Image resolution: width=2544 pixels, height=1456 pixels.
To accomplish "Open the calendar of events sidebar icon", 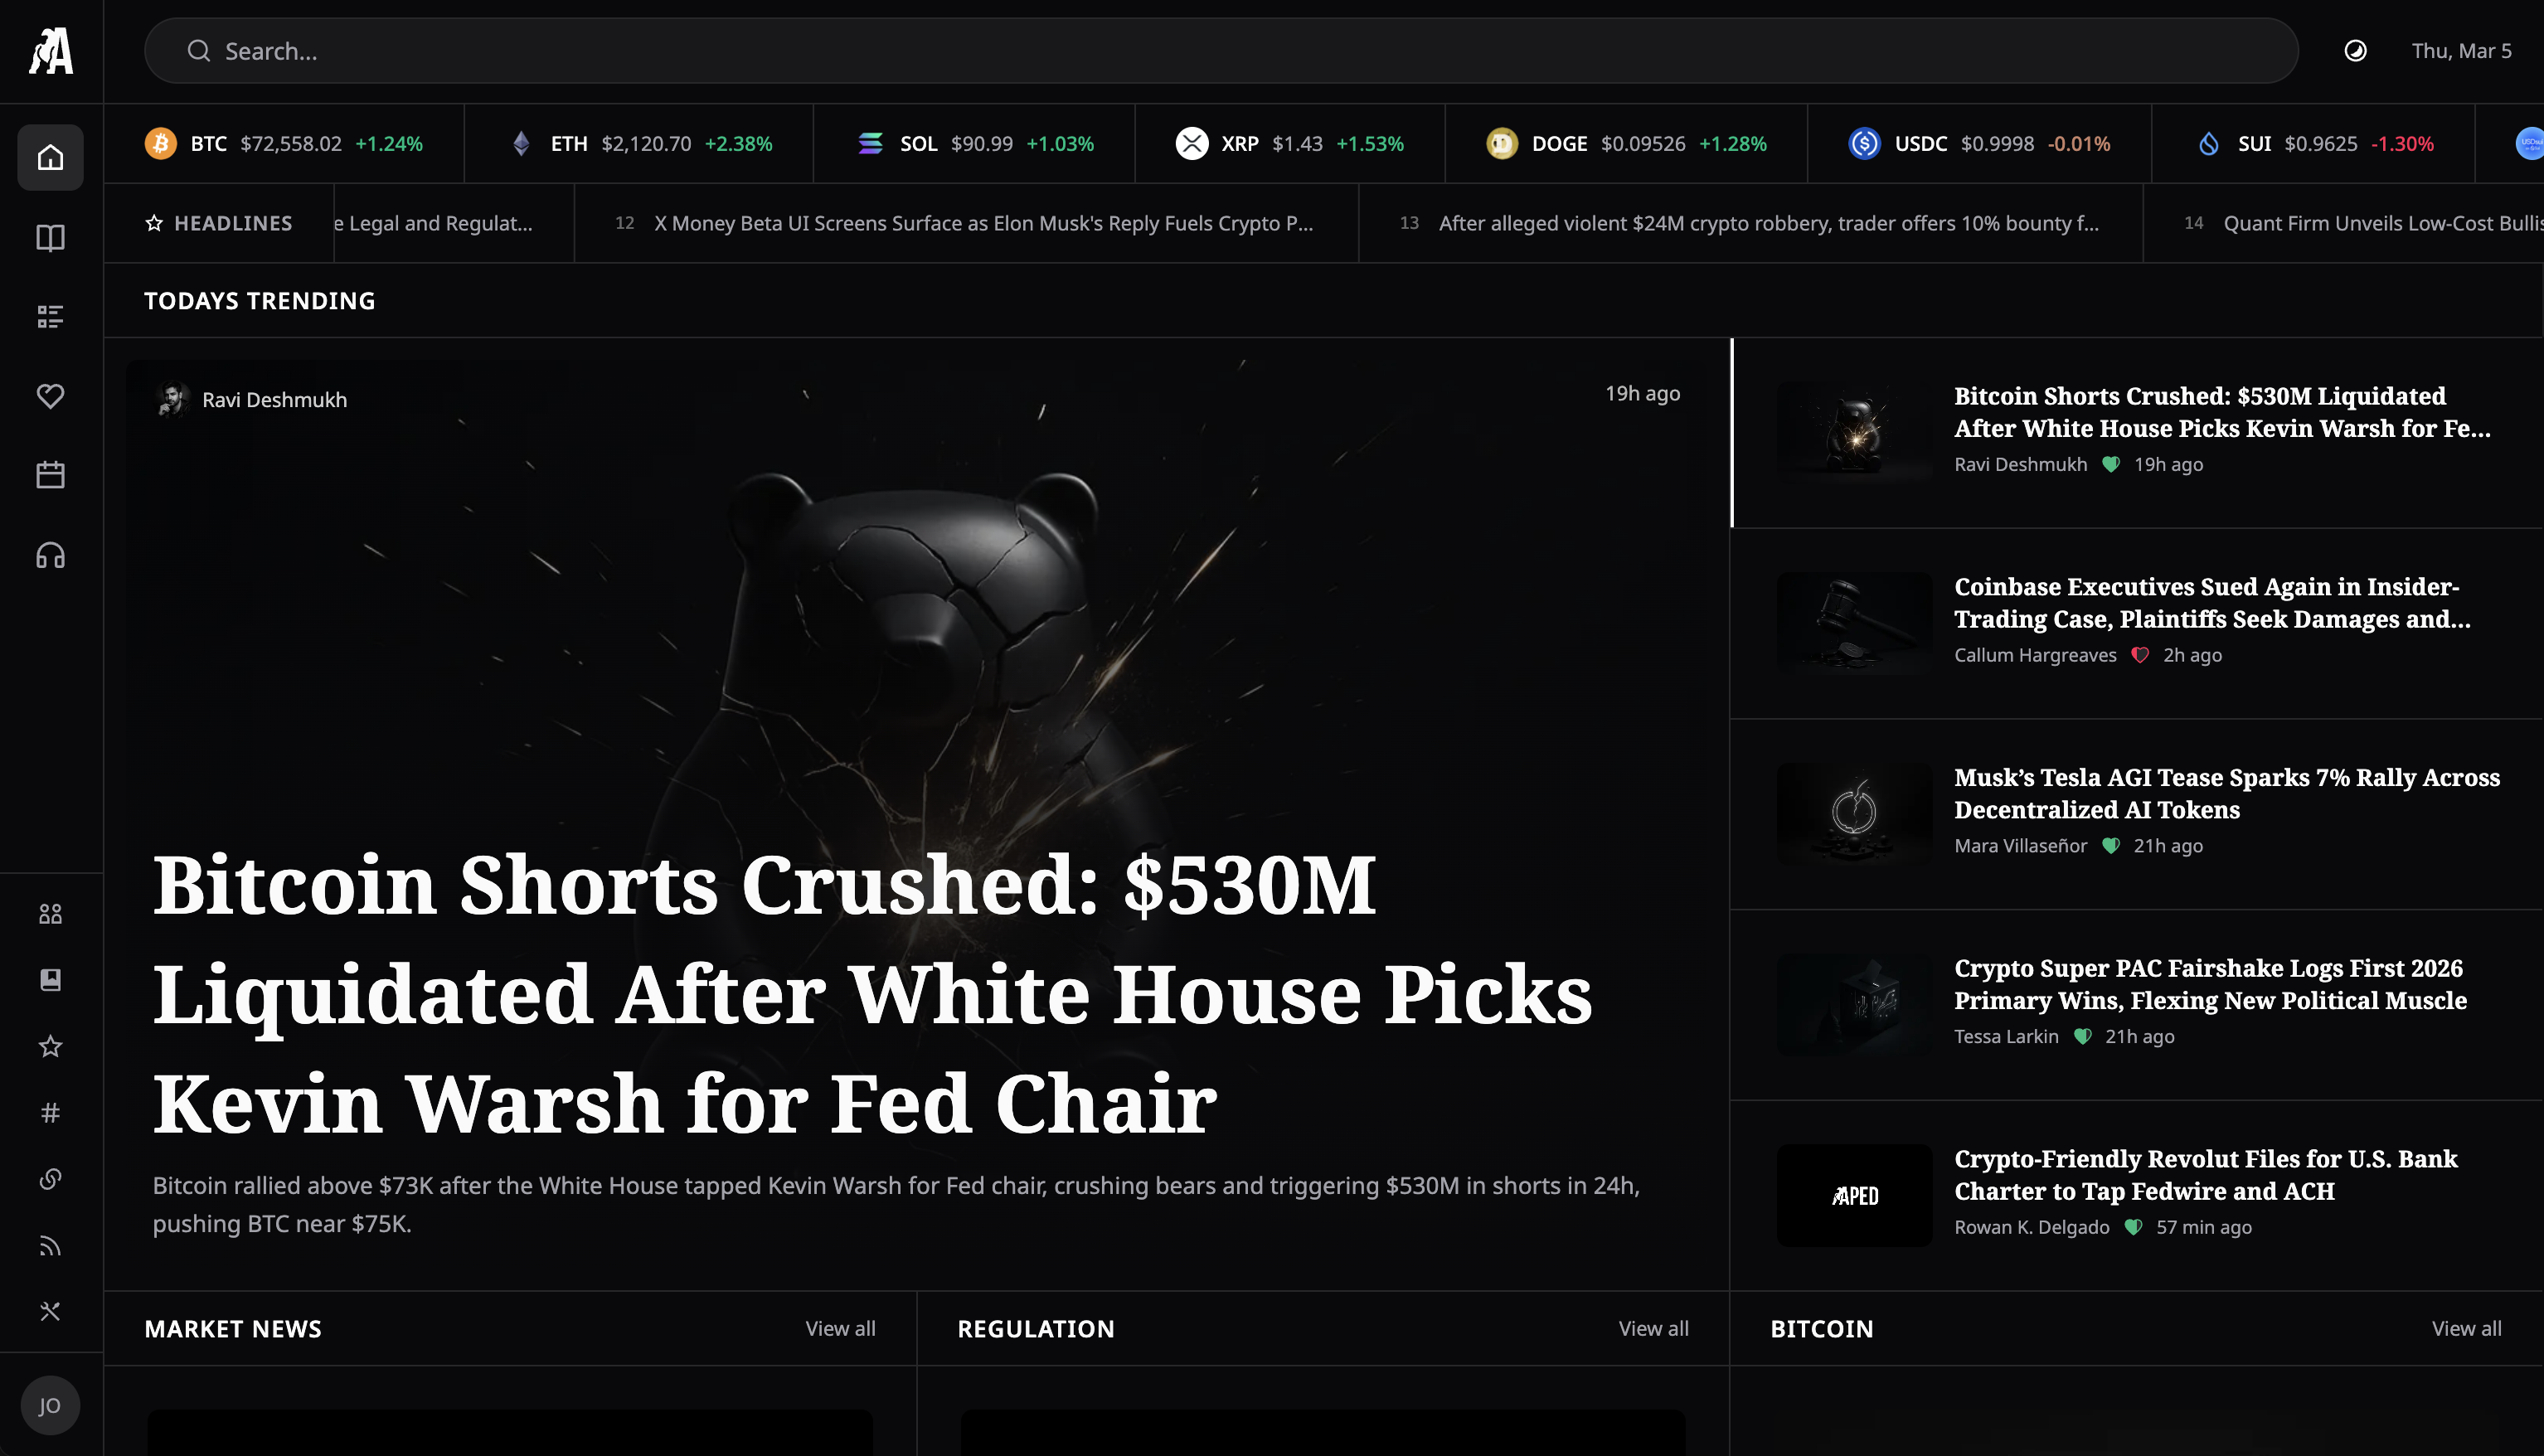I will (x=50, y=475).
